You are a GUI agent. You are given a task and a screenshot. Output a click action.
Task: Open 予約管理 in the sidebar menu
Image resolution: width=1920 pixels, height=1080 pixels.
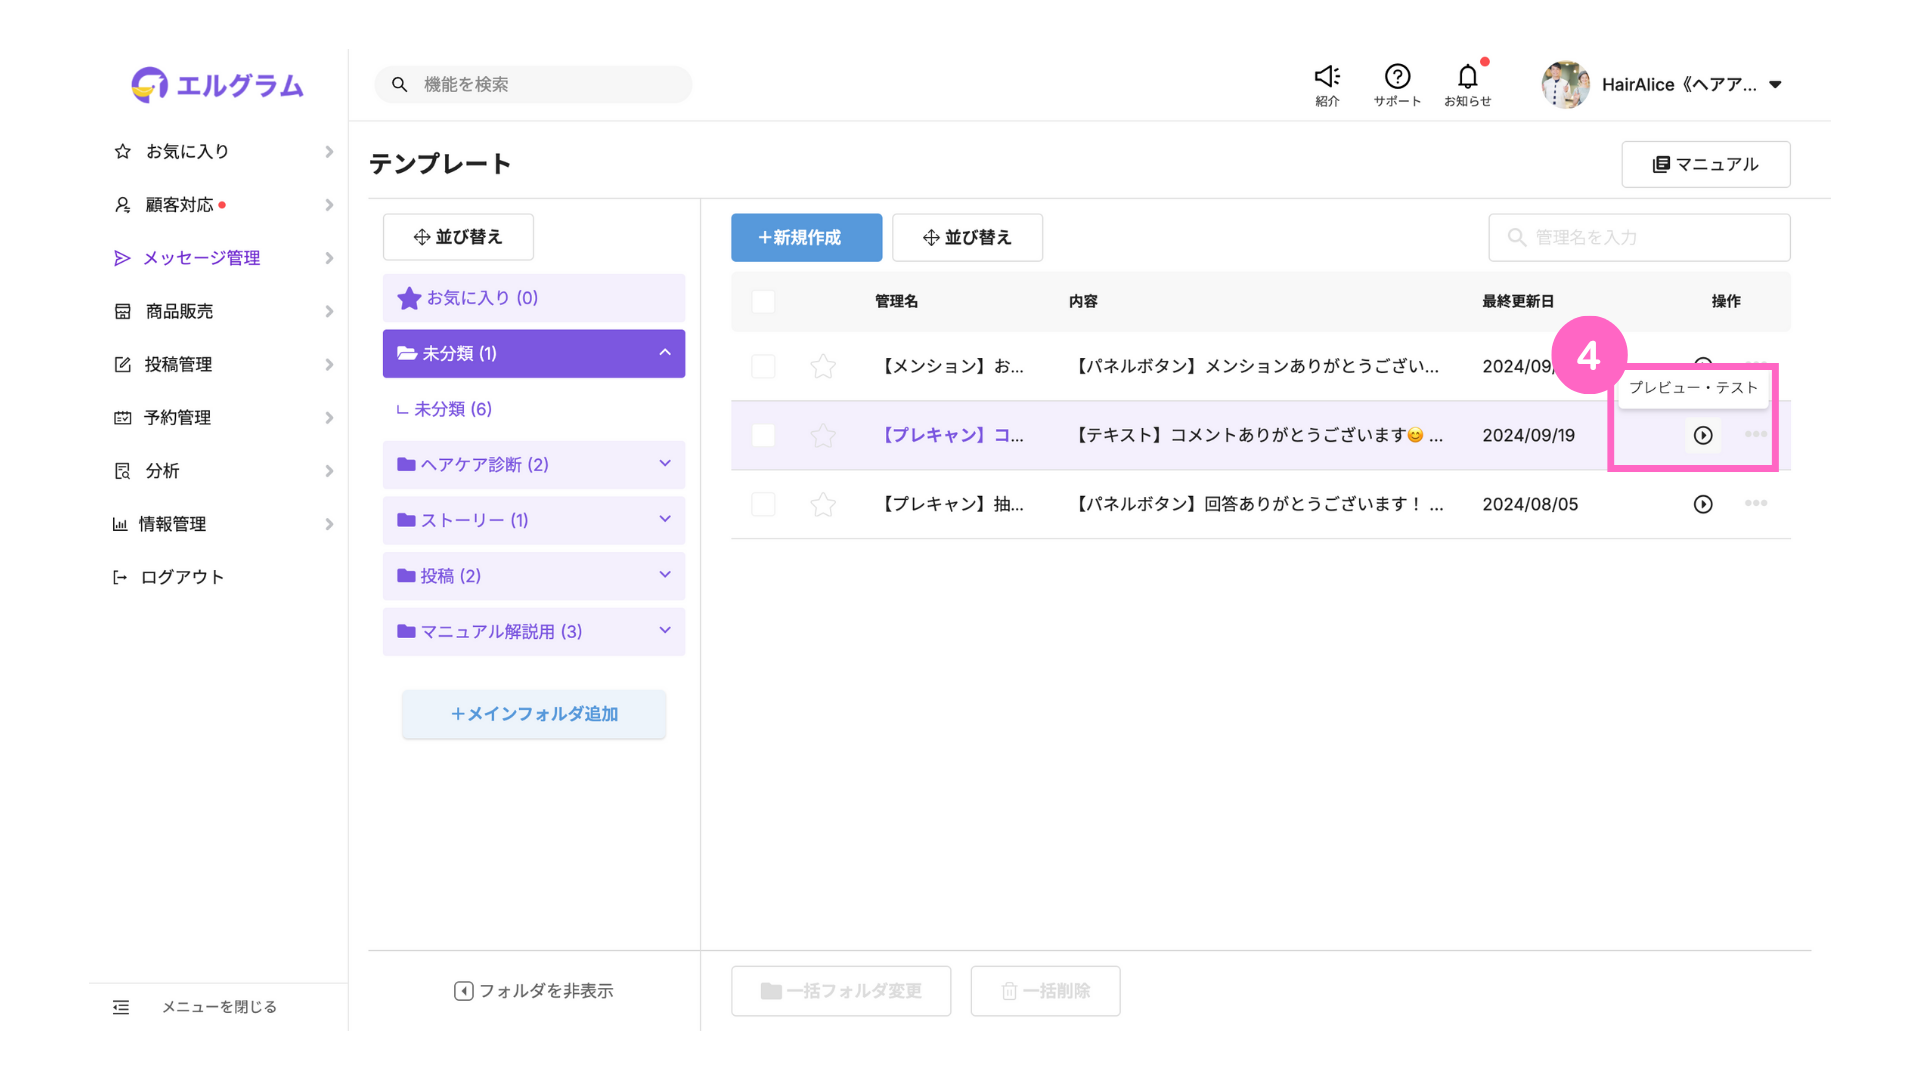pos(177,417)
